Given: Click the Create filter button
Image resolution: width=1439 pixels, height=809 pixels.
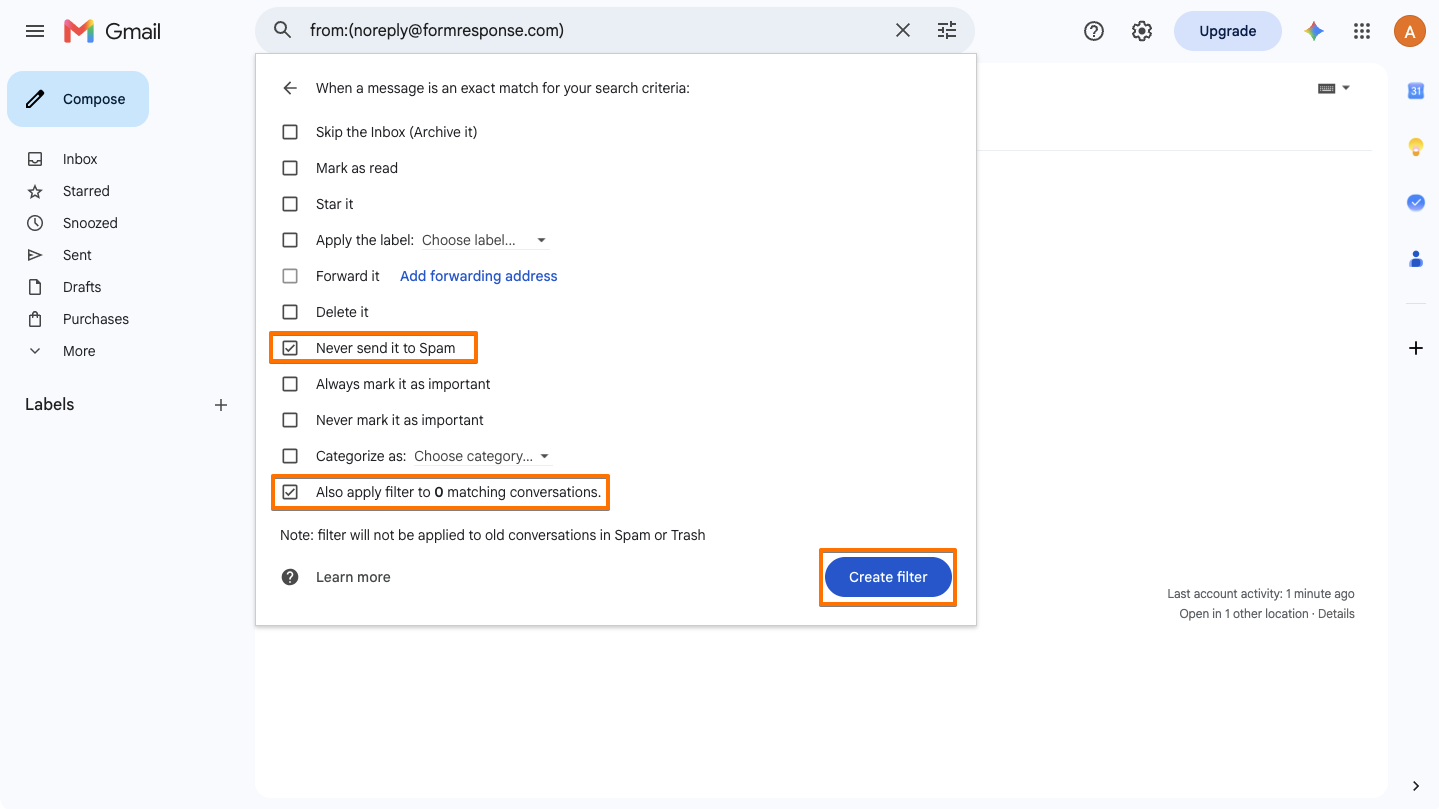Looking at the screenshot, I should point(888,577).
